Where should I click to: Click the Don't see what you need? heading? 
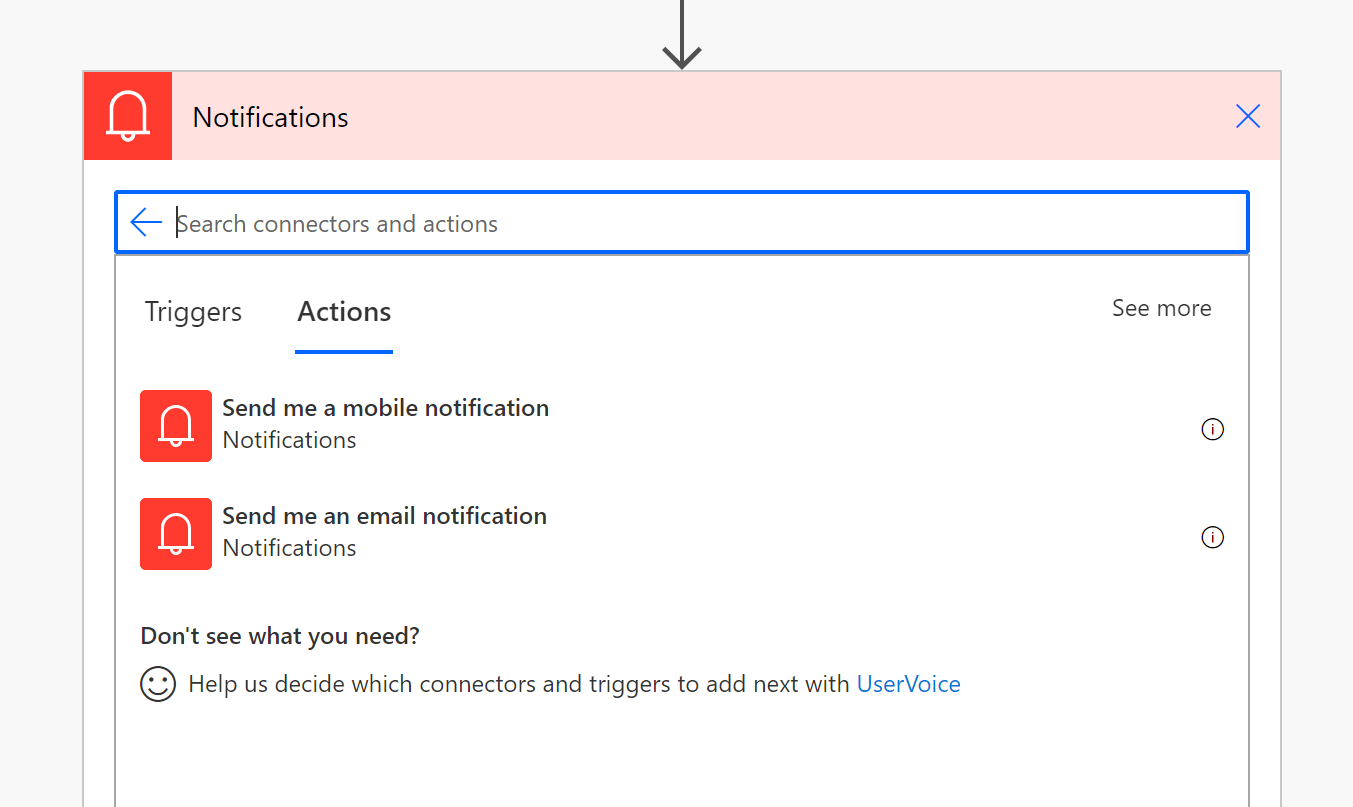coord(280,636)
